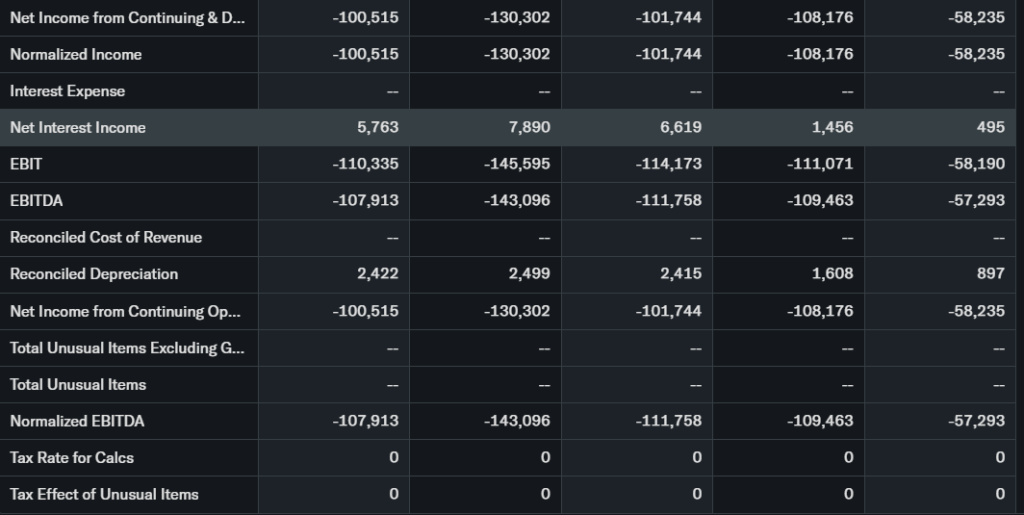Click the Net Interest Income row label
1024x515 pixels.
click(78, 127)
